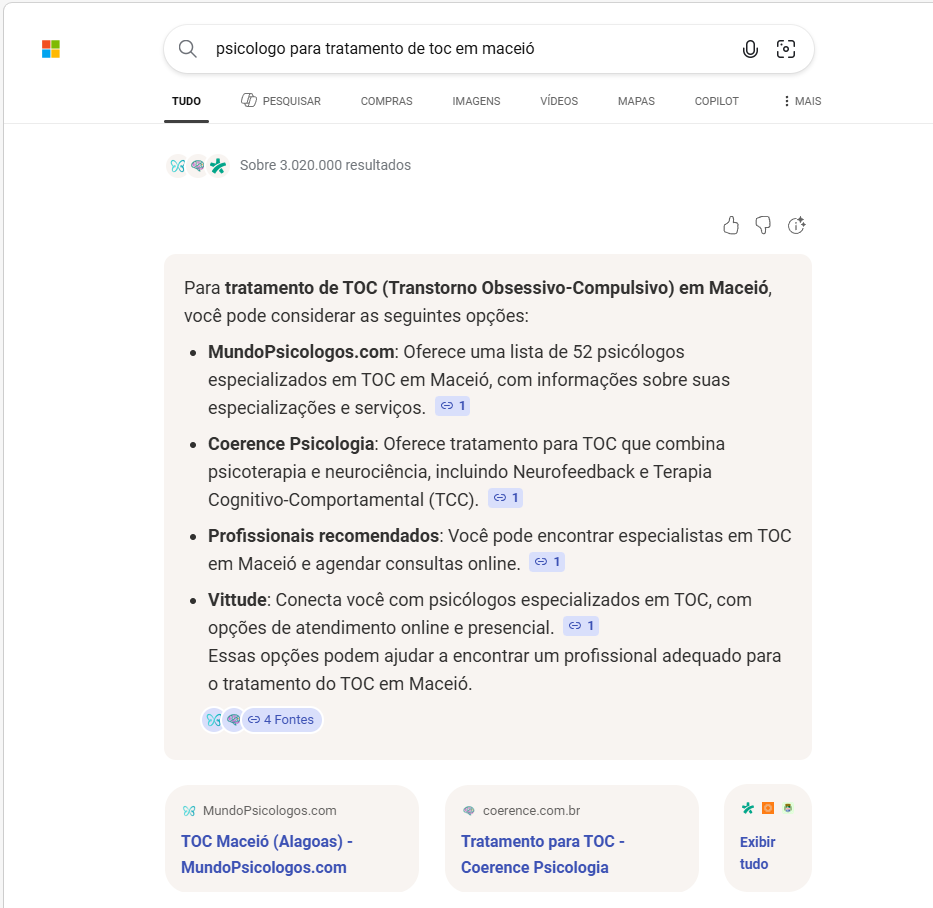Click the Microsoft logo icon
Viewport: 933px width, 908px height.
click(x=51, y=49)
